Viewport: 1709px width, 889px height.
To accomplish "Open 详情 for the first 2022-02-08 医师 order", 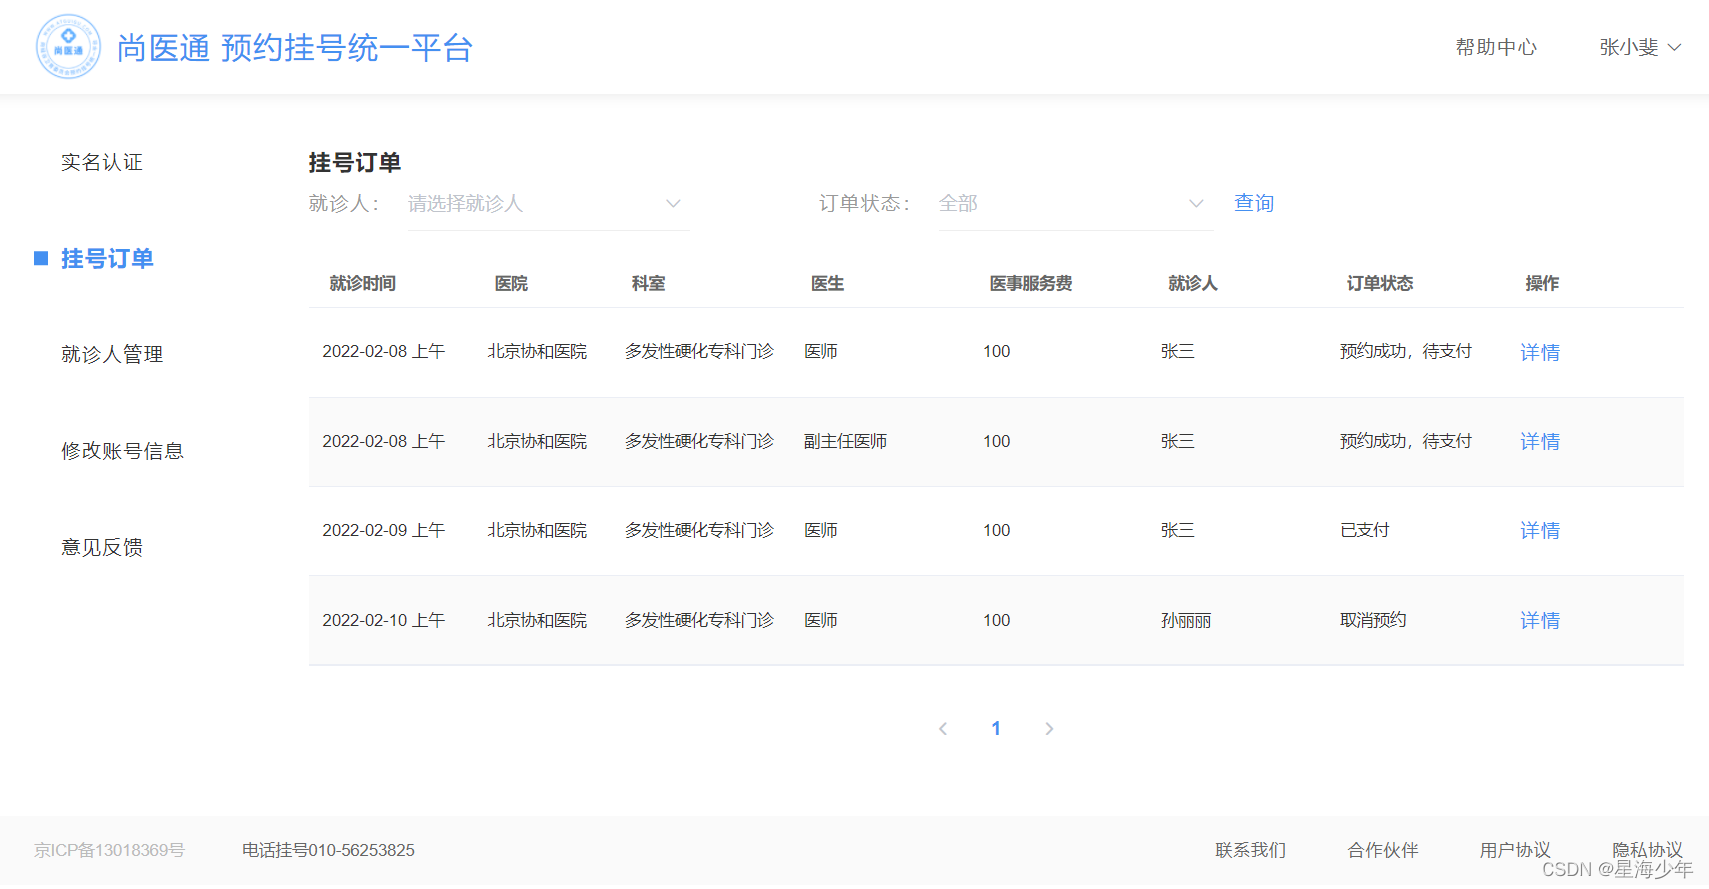I will [x=1540, y=352].
